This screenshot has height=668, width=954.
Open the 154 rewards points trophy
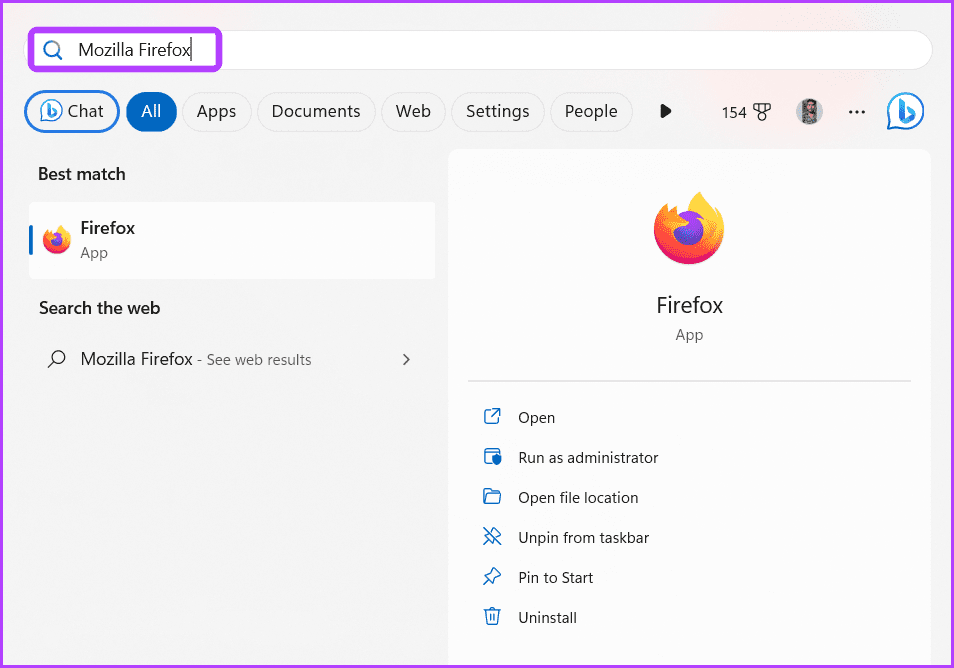coord(746,112)
